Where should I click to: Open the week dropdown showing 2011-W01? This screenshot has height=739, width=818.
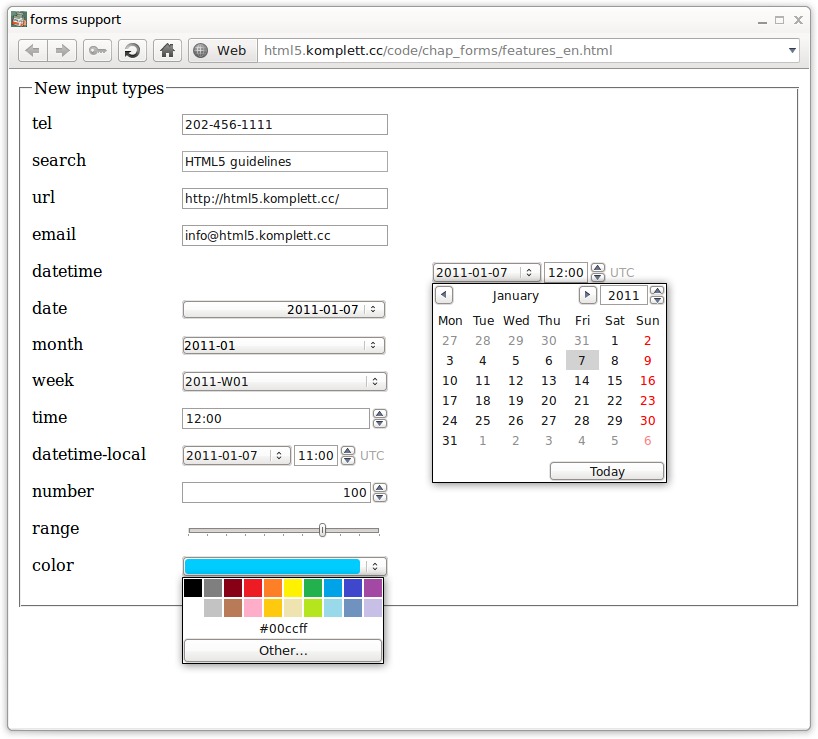pyautogui.click(x=374, y=382)
